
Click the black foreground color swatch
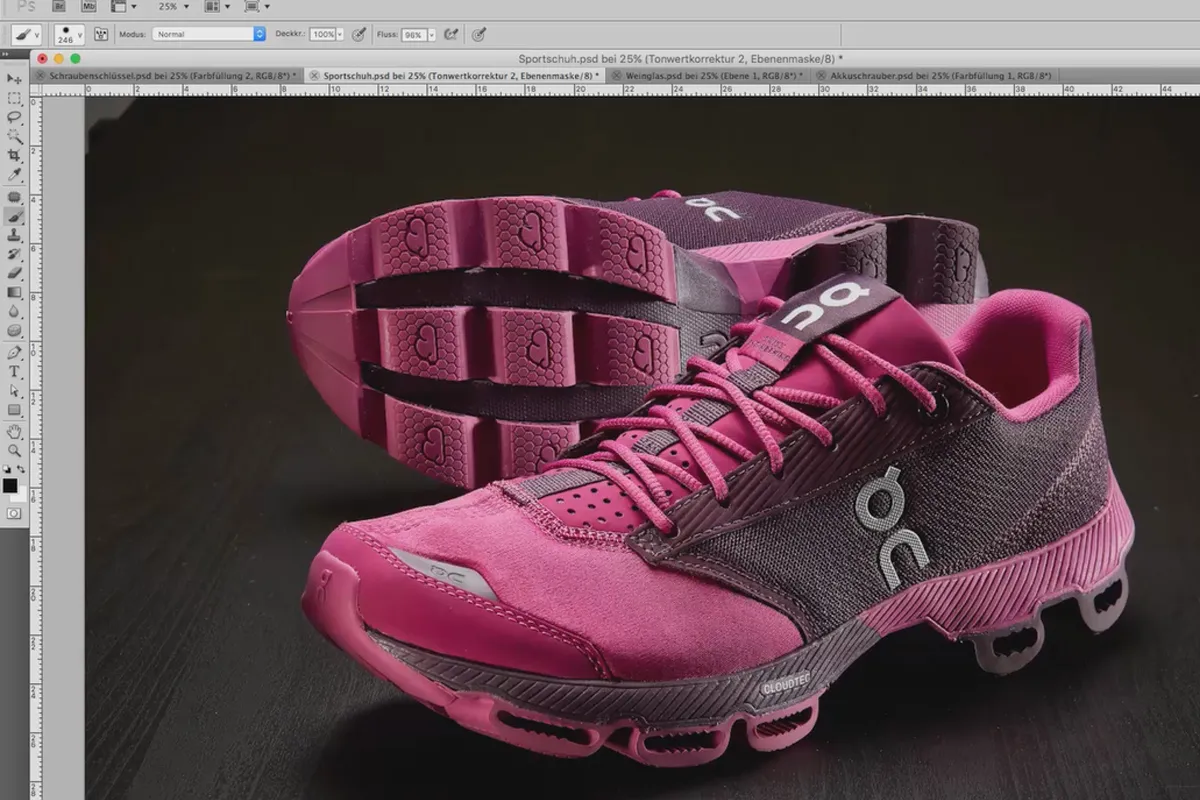point(10,486)
